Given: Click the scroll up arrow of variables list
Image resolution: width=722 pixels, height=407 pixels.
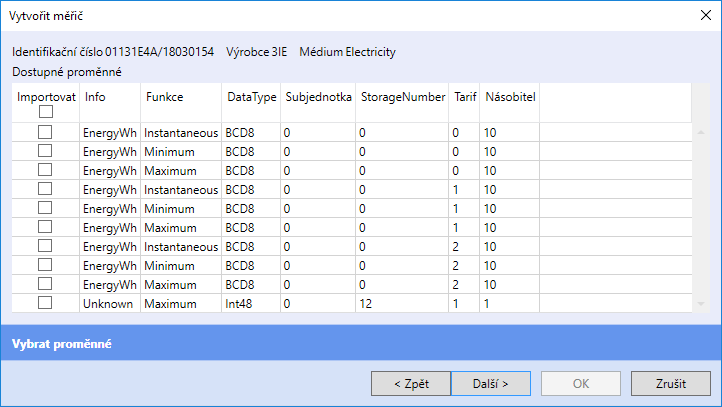Looking at the screenshot, I should pos(701,133).
